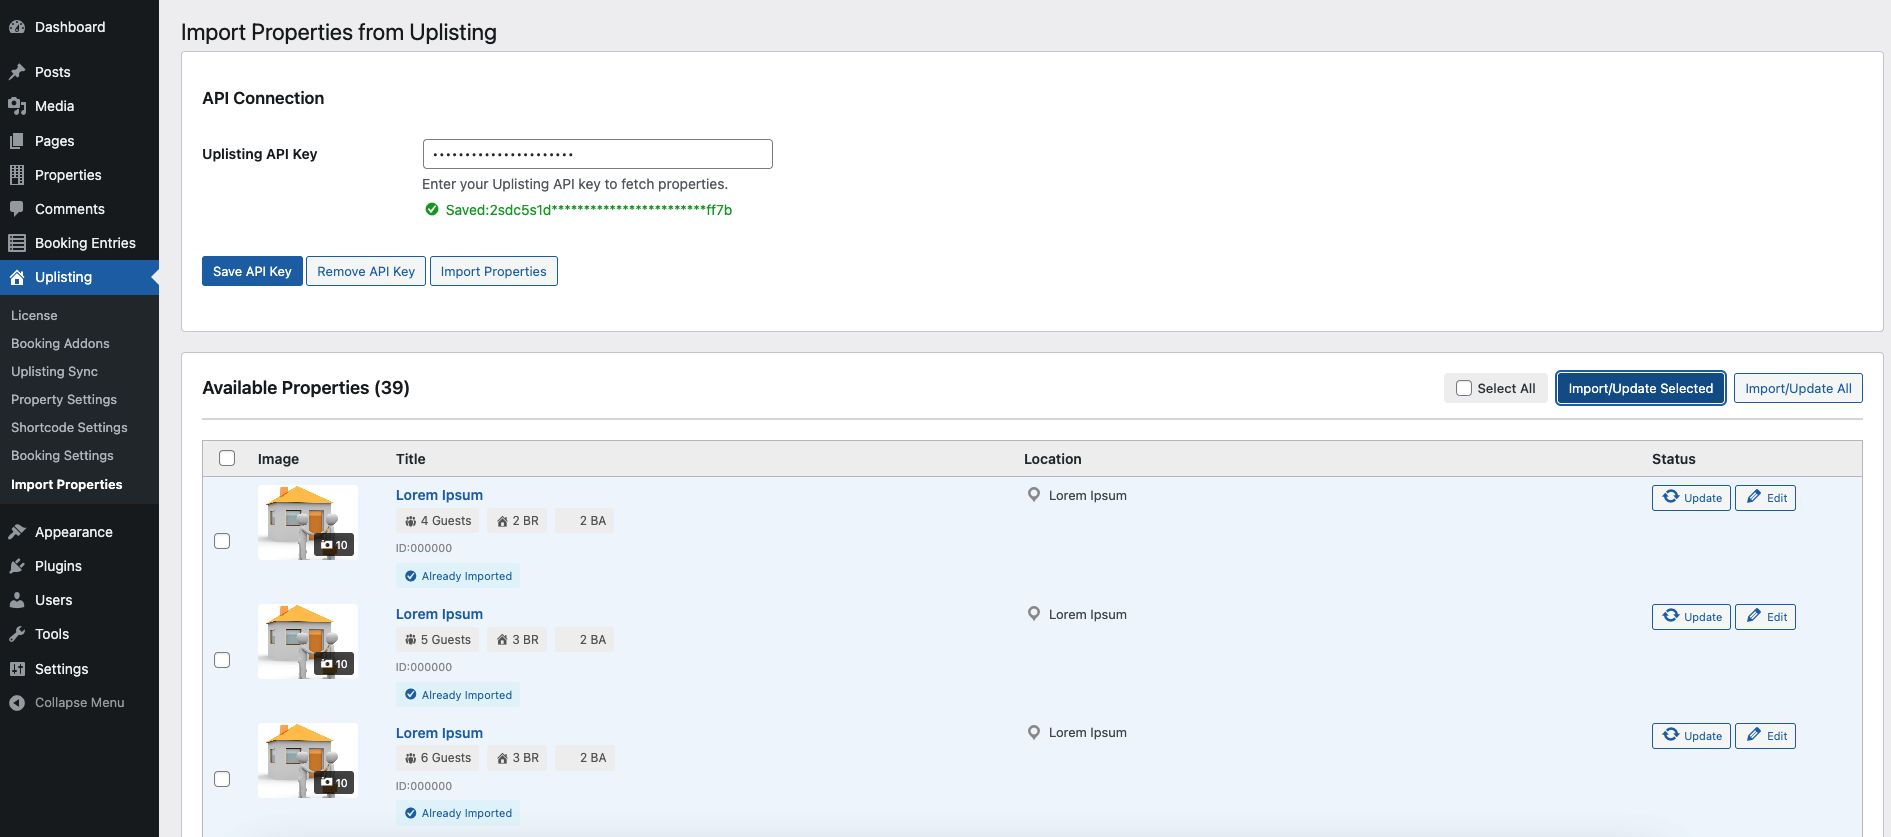Click Update button for 5 Guests property
The image size is (1891, 837).
(x=1691, y=617)
